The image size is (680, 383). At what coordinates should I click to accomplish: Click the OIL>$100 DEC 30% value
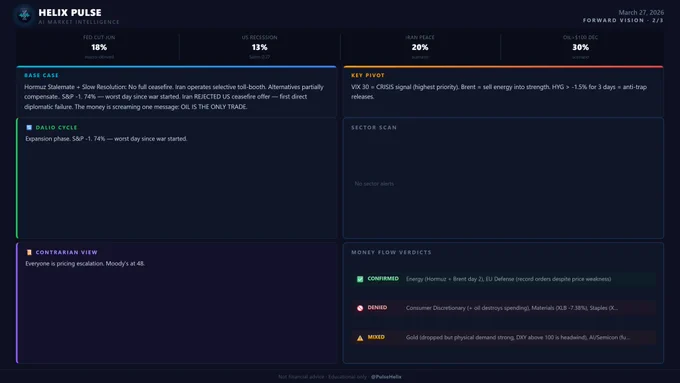[x=580, y=47]
